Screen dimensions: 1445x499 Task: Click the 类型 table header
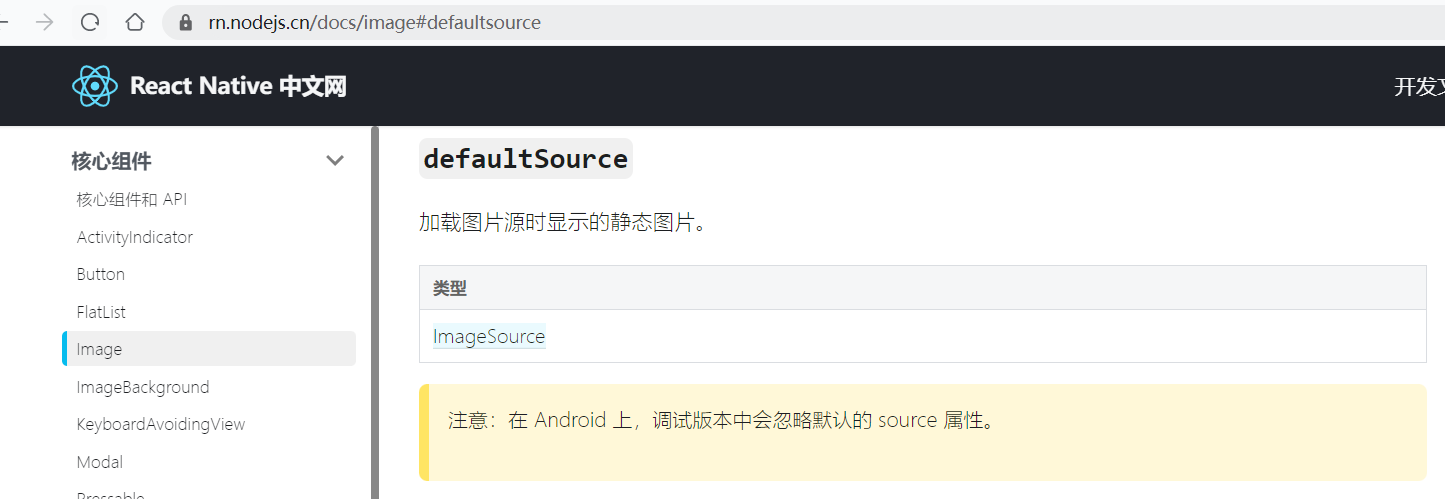(450, 288)
